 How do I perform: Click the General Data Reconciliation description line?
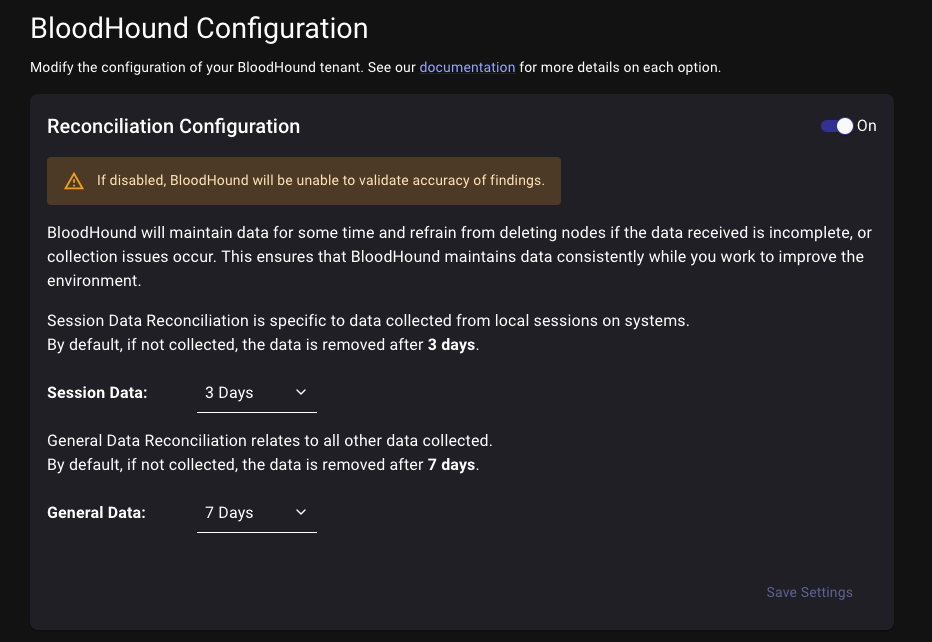[270, 441]
